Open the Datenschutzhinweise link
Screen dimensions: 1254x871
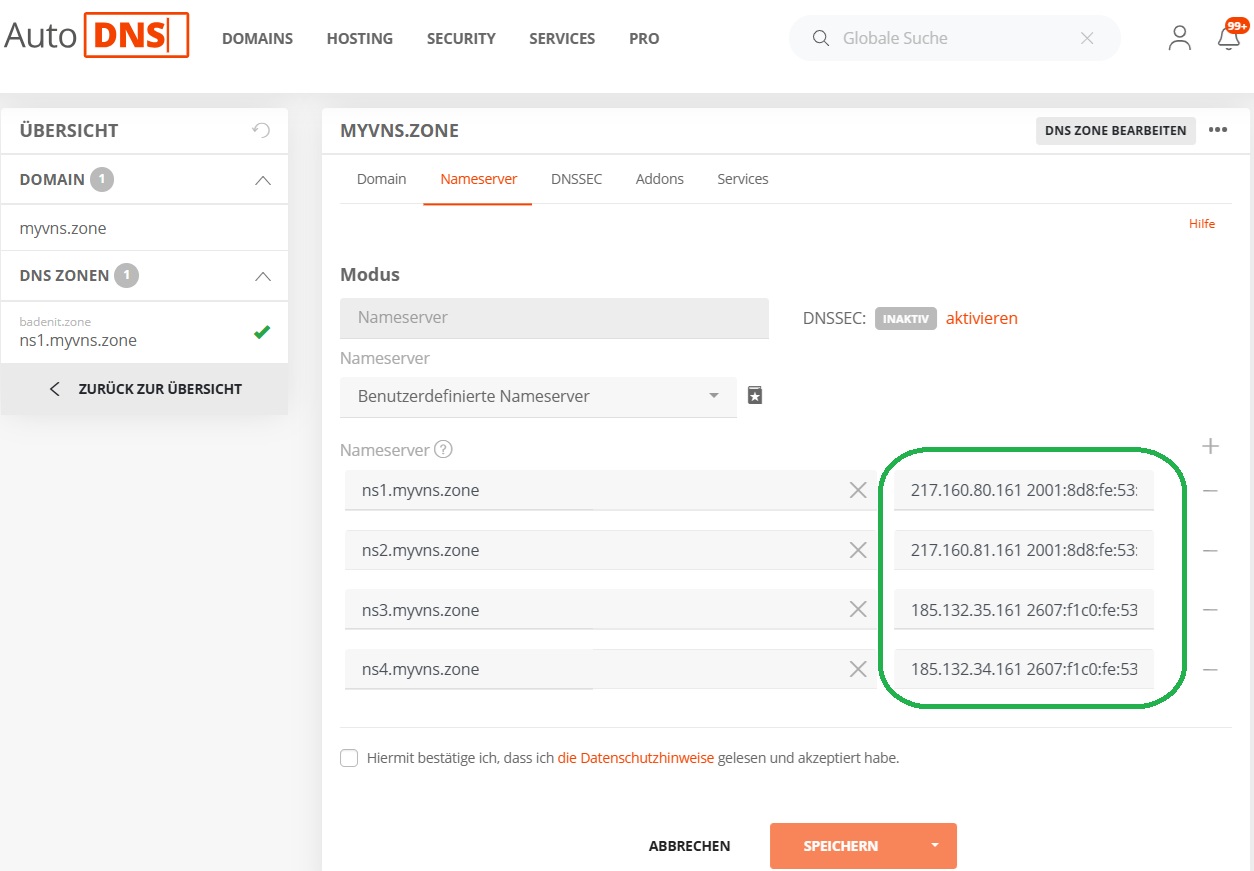636,758
